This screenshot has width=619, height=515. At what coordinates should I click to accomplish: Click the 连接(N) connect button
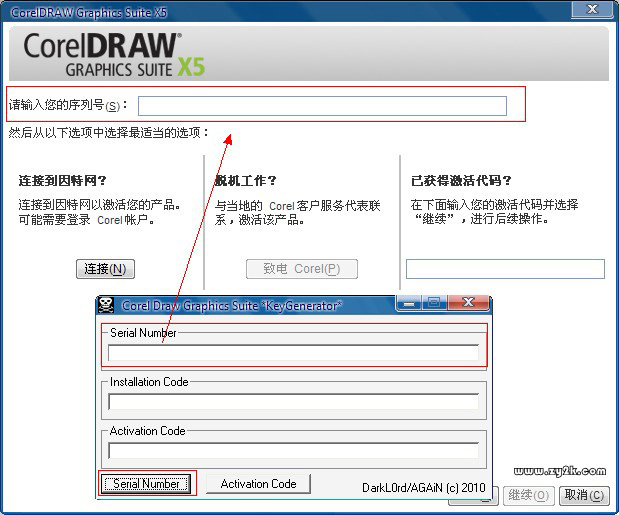pyautogui.click(x=105, y=269)
